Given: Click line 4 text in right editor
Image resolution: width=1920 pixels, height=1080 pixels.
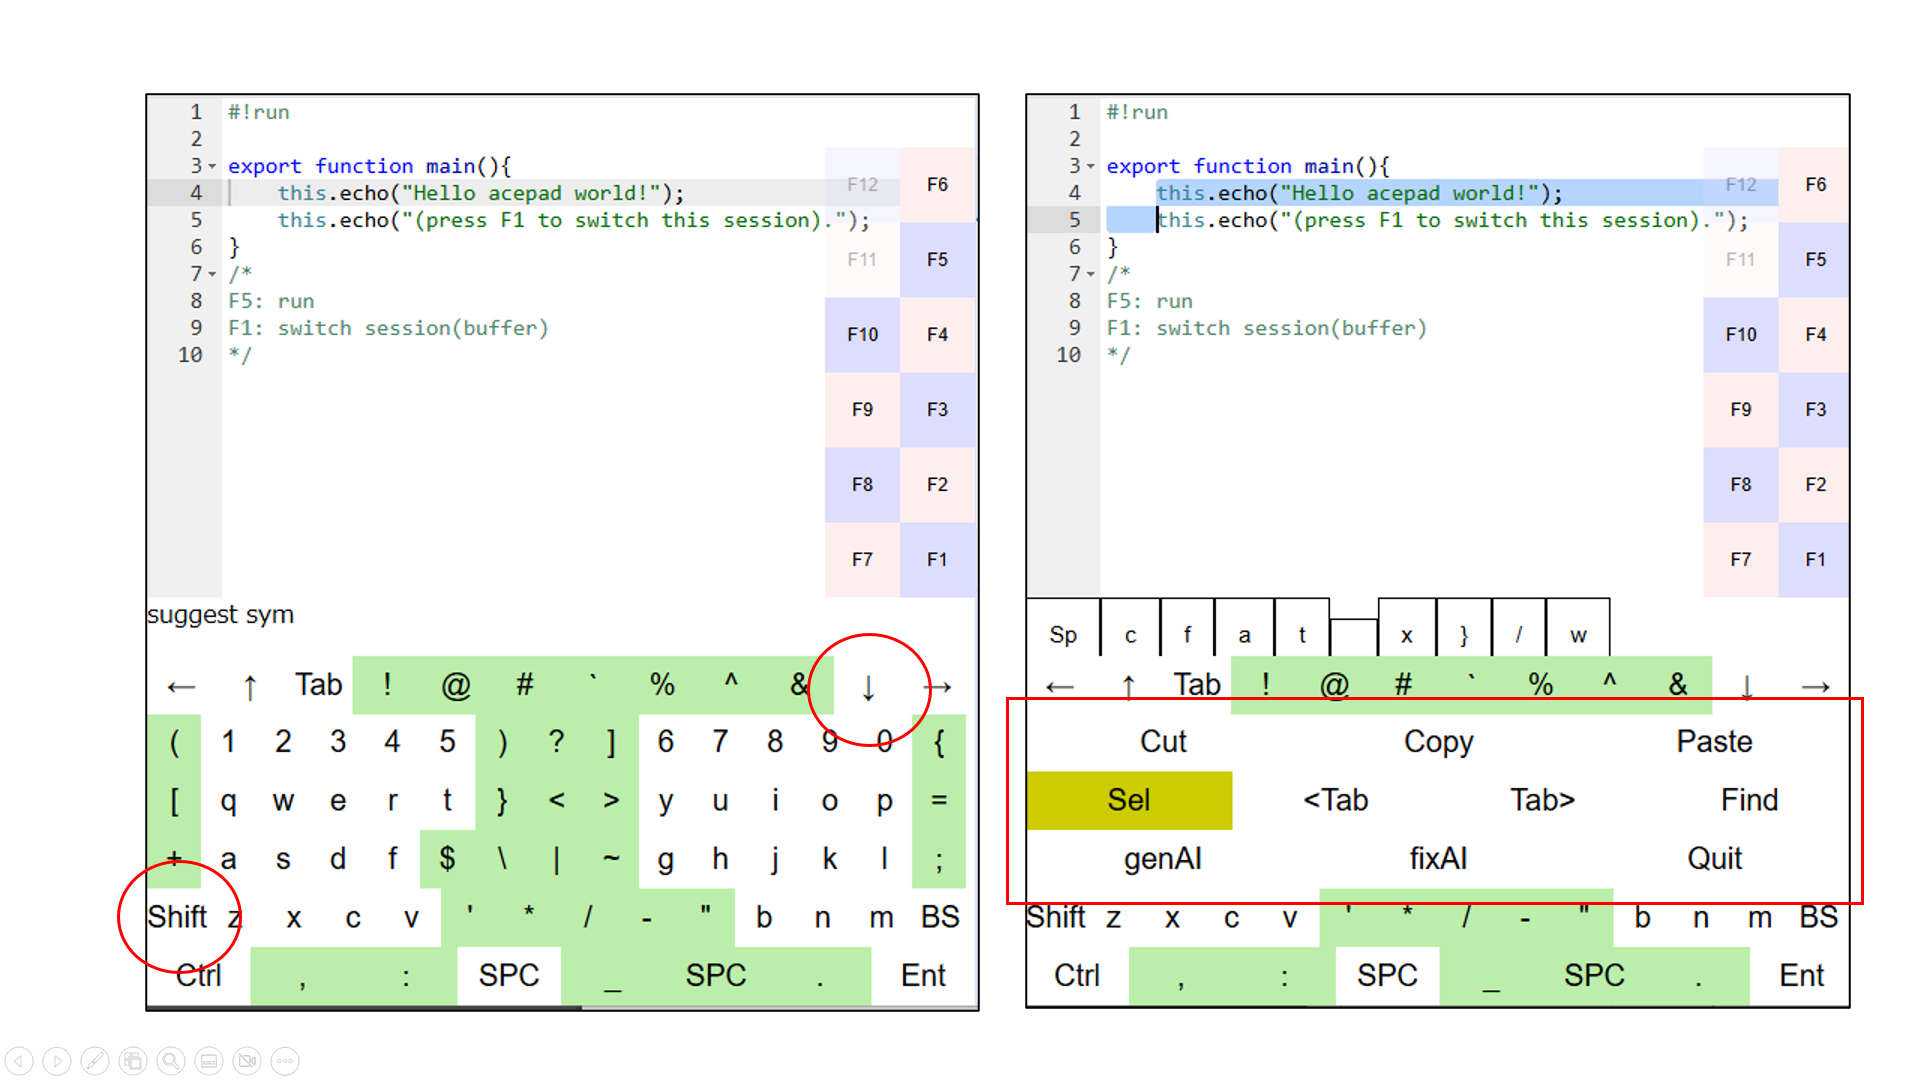Looking at the screenshot, I should coord(1358,193).
